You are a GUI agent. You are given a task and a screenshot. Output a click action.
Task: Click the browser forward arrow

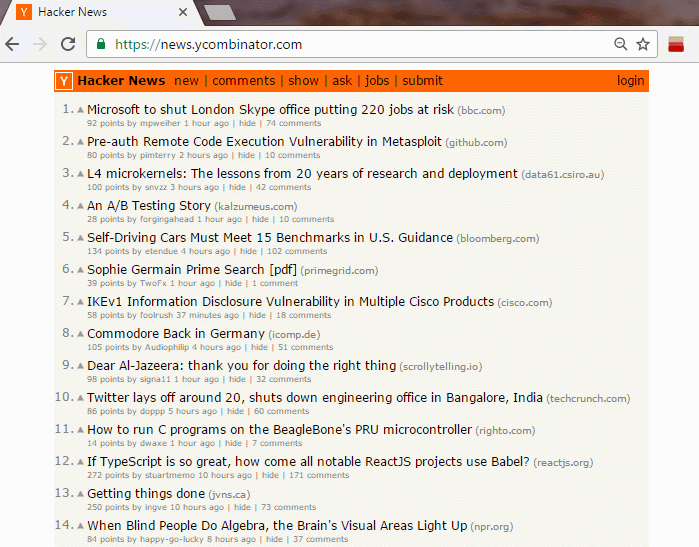(40, 44)
